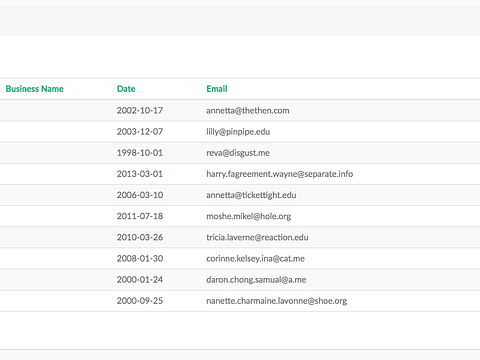Select the date 2006-03-10
This screenshot has width=480, height=360.
(140, 195)
